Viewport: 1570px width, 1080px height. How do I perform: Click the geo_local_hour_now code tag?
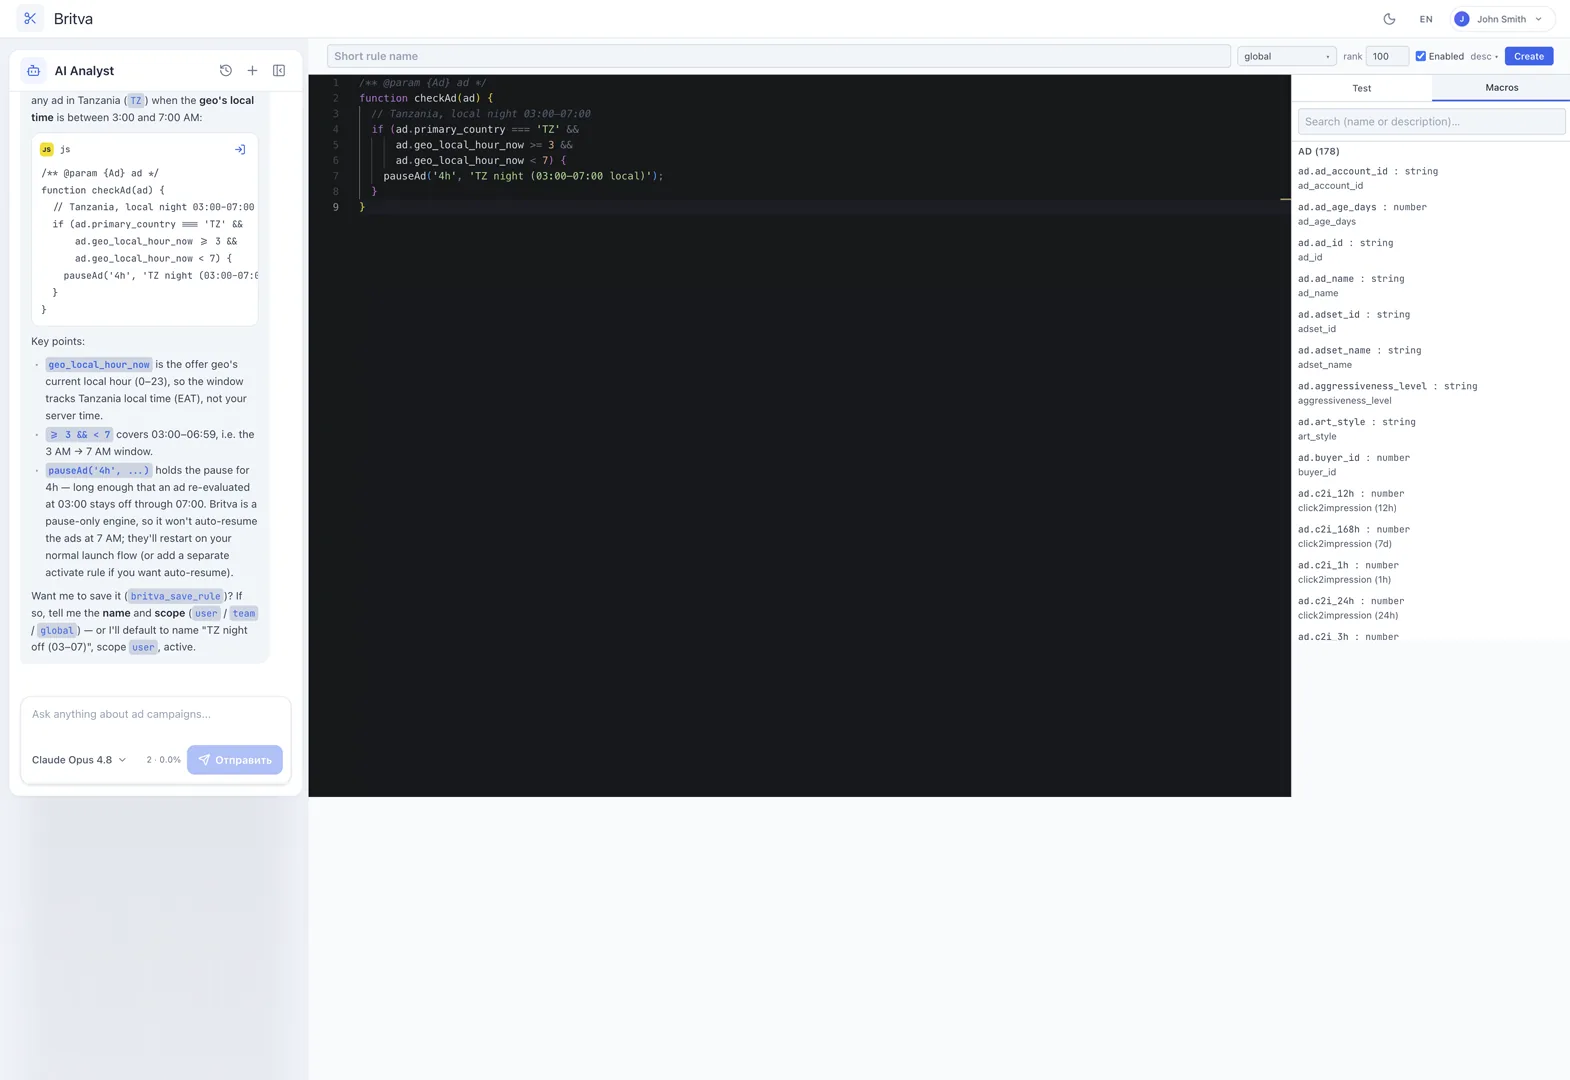(99, 365)
